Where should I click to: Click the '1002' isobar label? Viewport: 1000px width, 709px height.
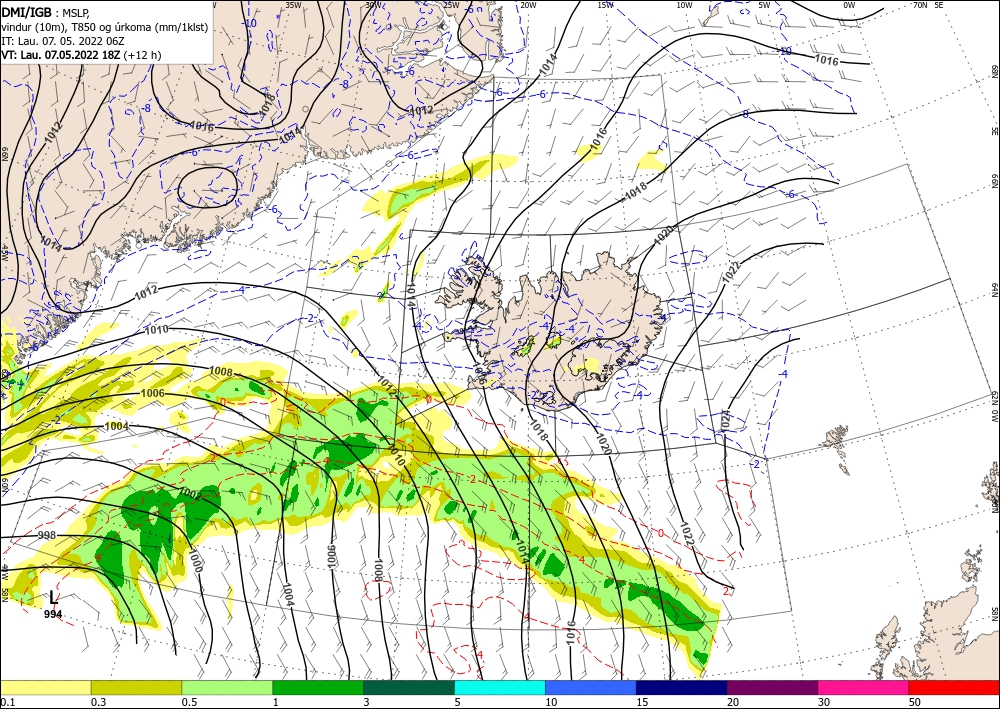pyautogui.click(x=190, y=494)
